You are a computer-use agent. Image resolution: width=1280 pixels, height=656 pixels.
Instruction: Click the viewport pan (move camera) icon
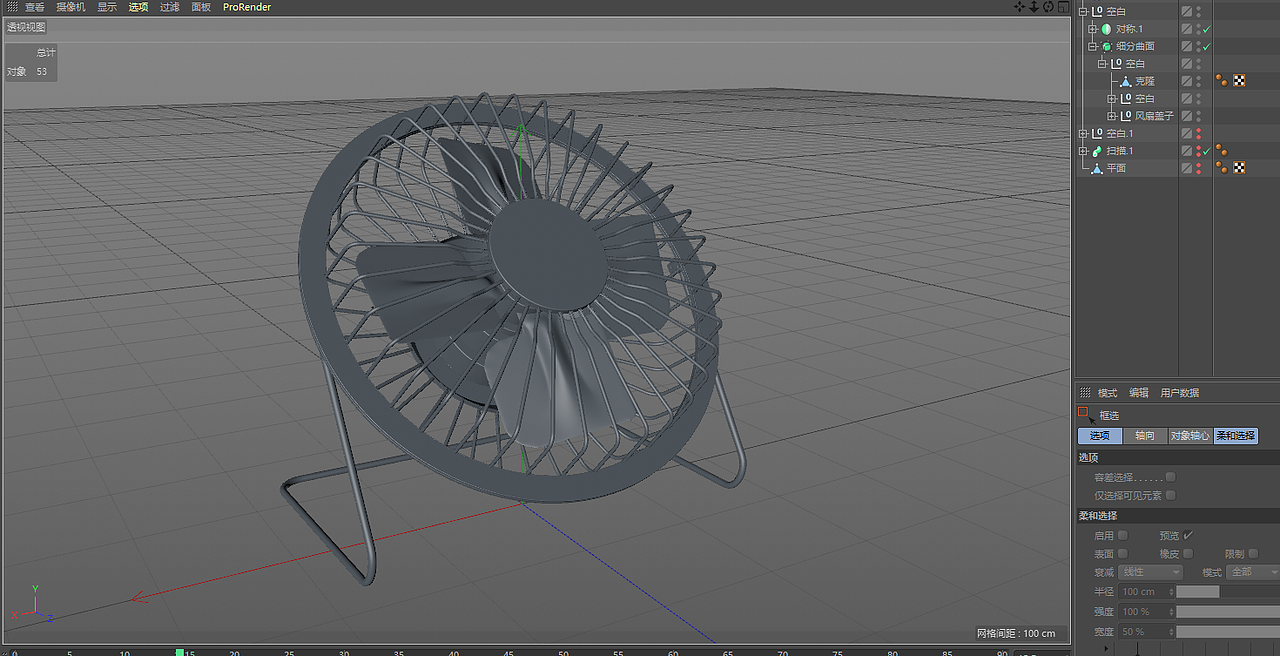(1020, 6)
